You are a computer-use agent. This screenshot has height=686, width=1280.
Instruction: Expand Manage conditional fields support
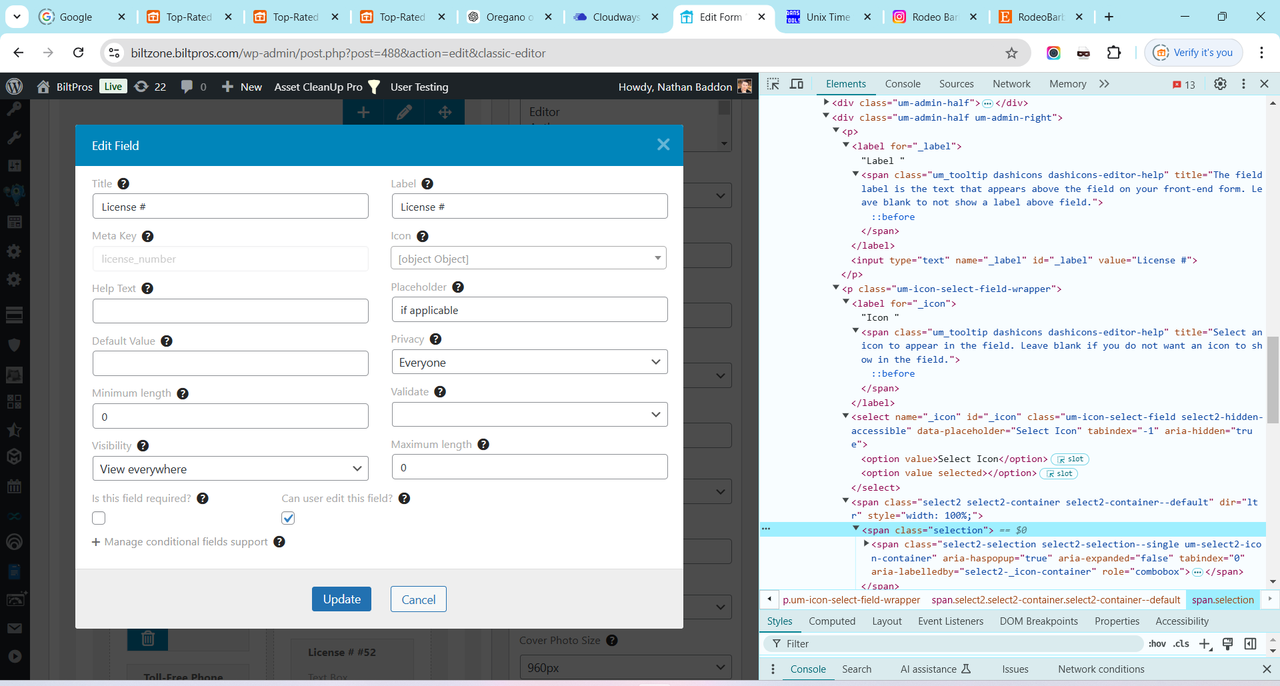coord(180,542)
